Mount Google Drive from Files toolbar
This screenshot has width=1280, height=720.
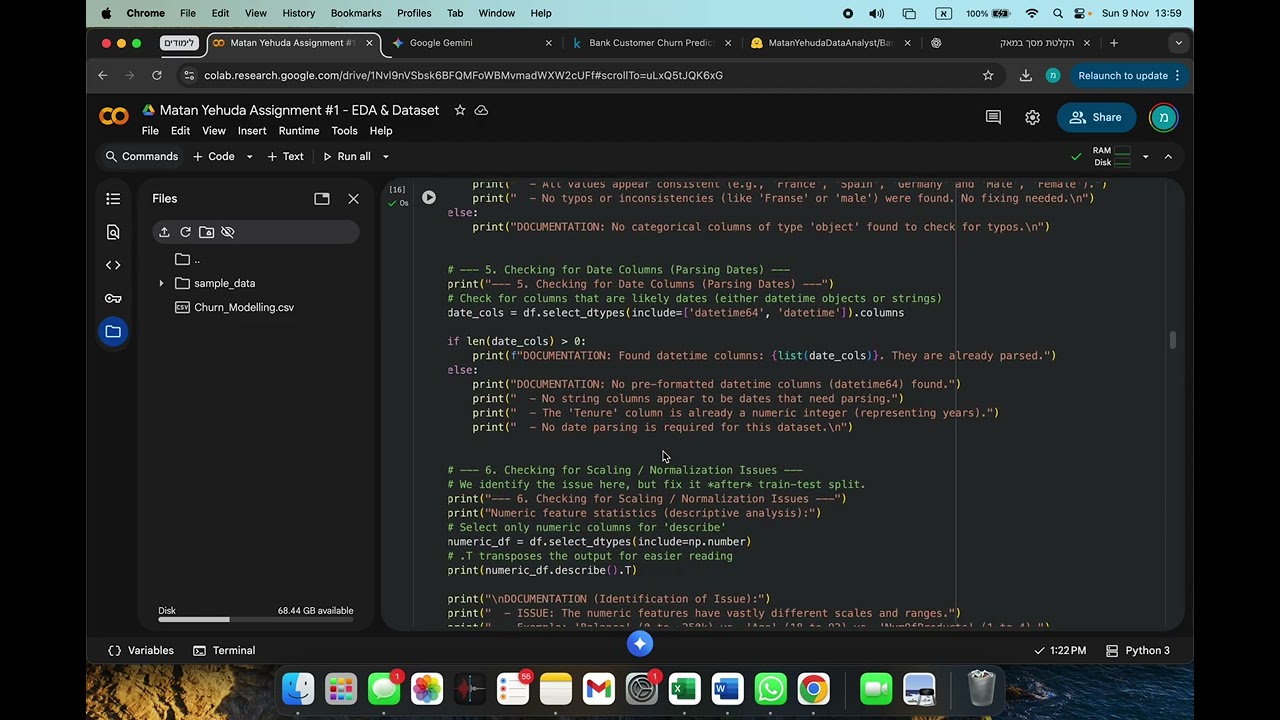click(x=206, y=232)
